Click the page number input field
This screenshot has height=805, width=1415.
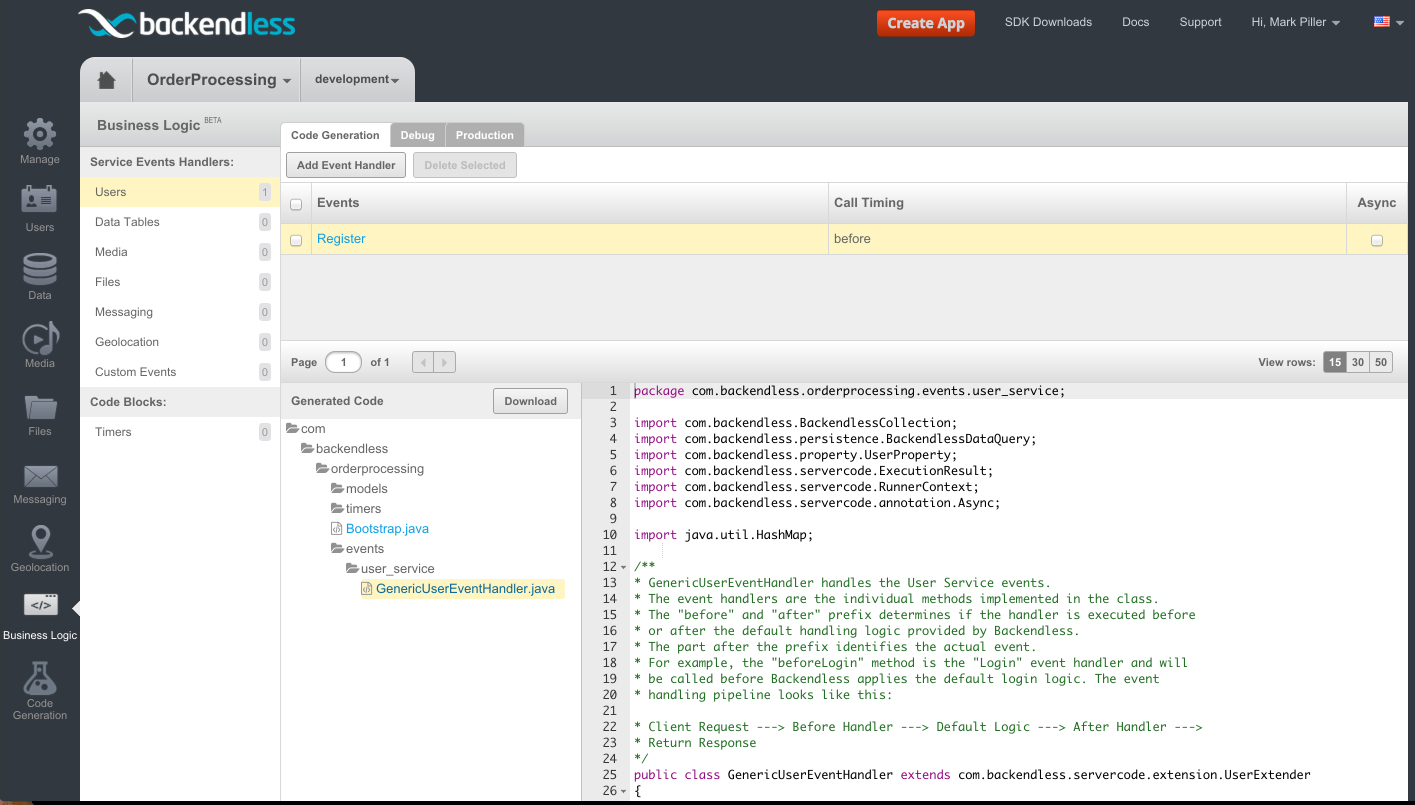(x=343, y=362)
